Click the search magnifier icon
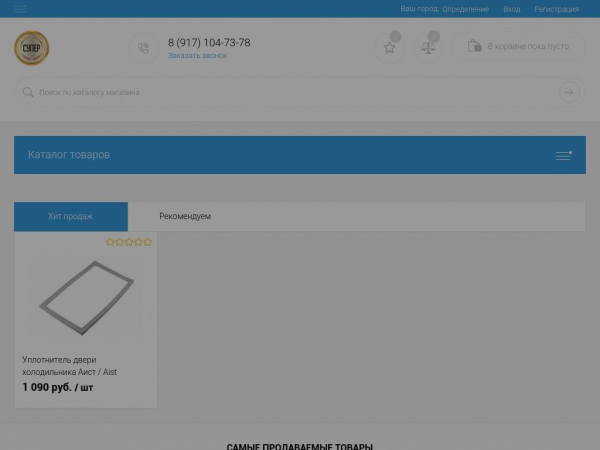600x450 pixels. click(28, 92)
